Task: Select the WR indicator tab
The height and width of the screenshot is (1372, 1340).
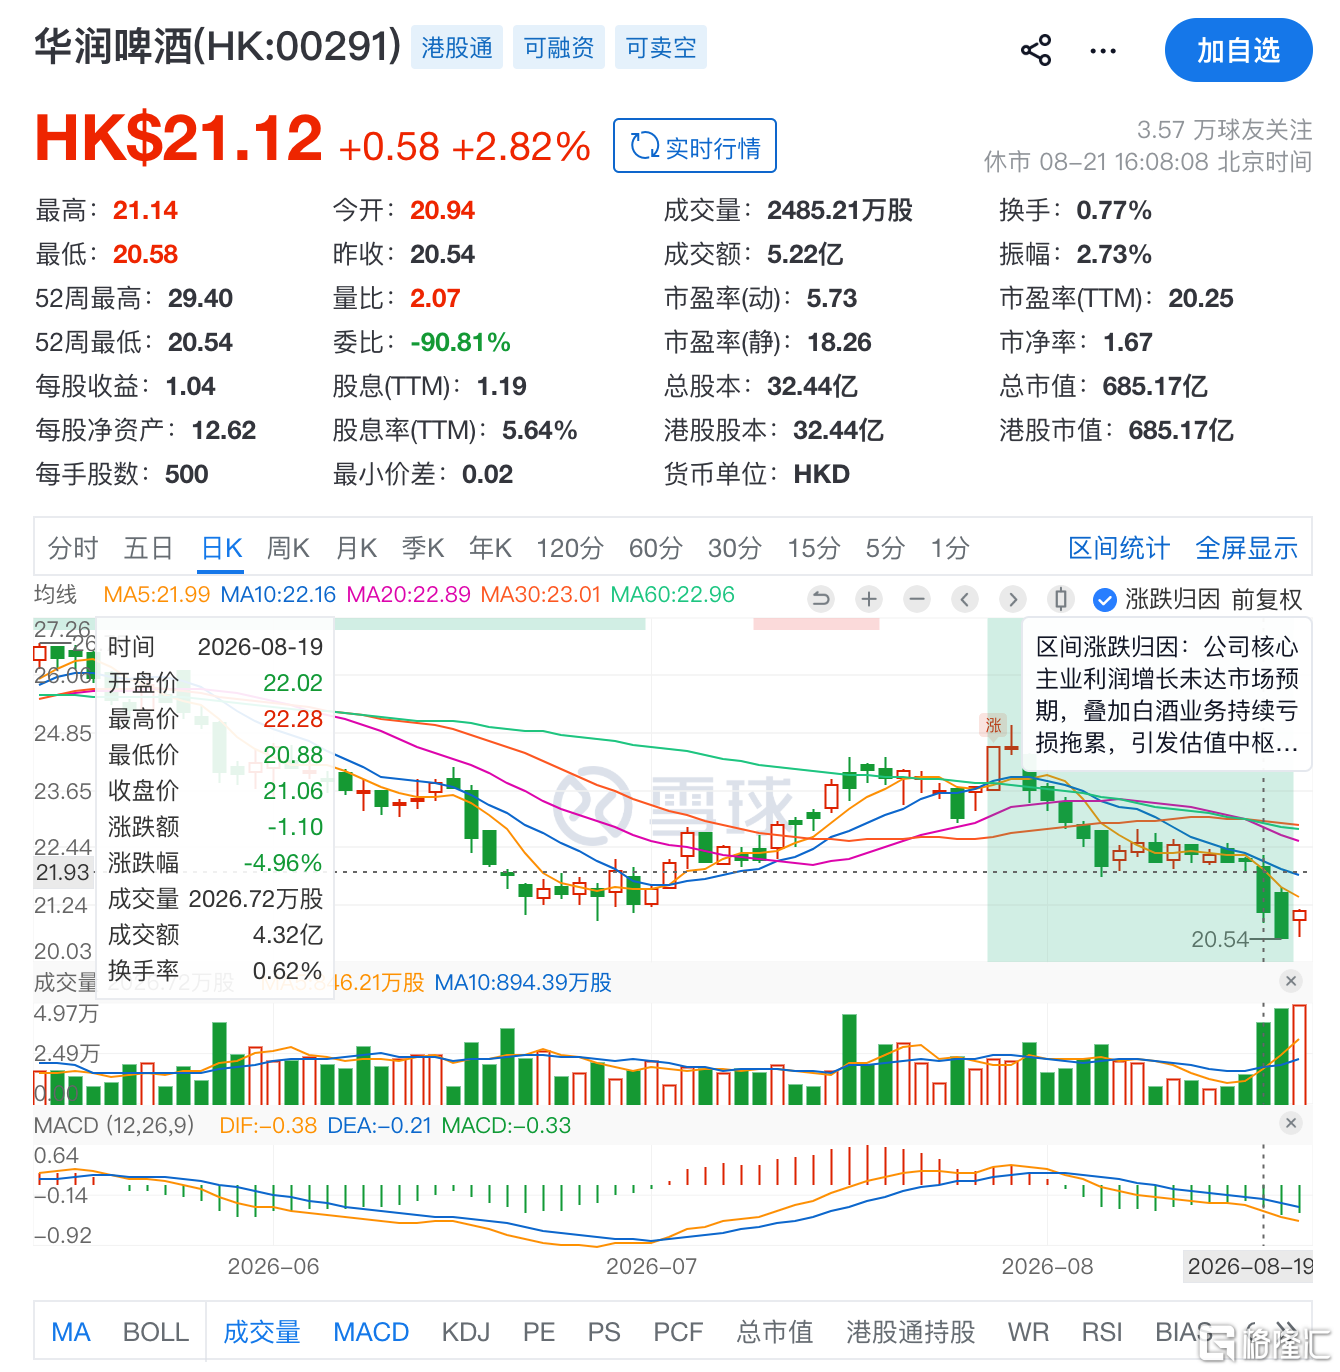Action: [x=1028, y=1332]
